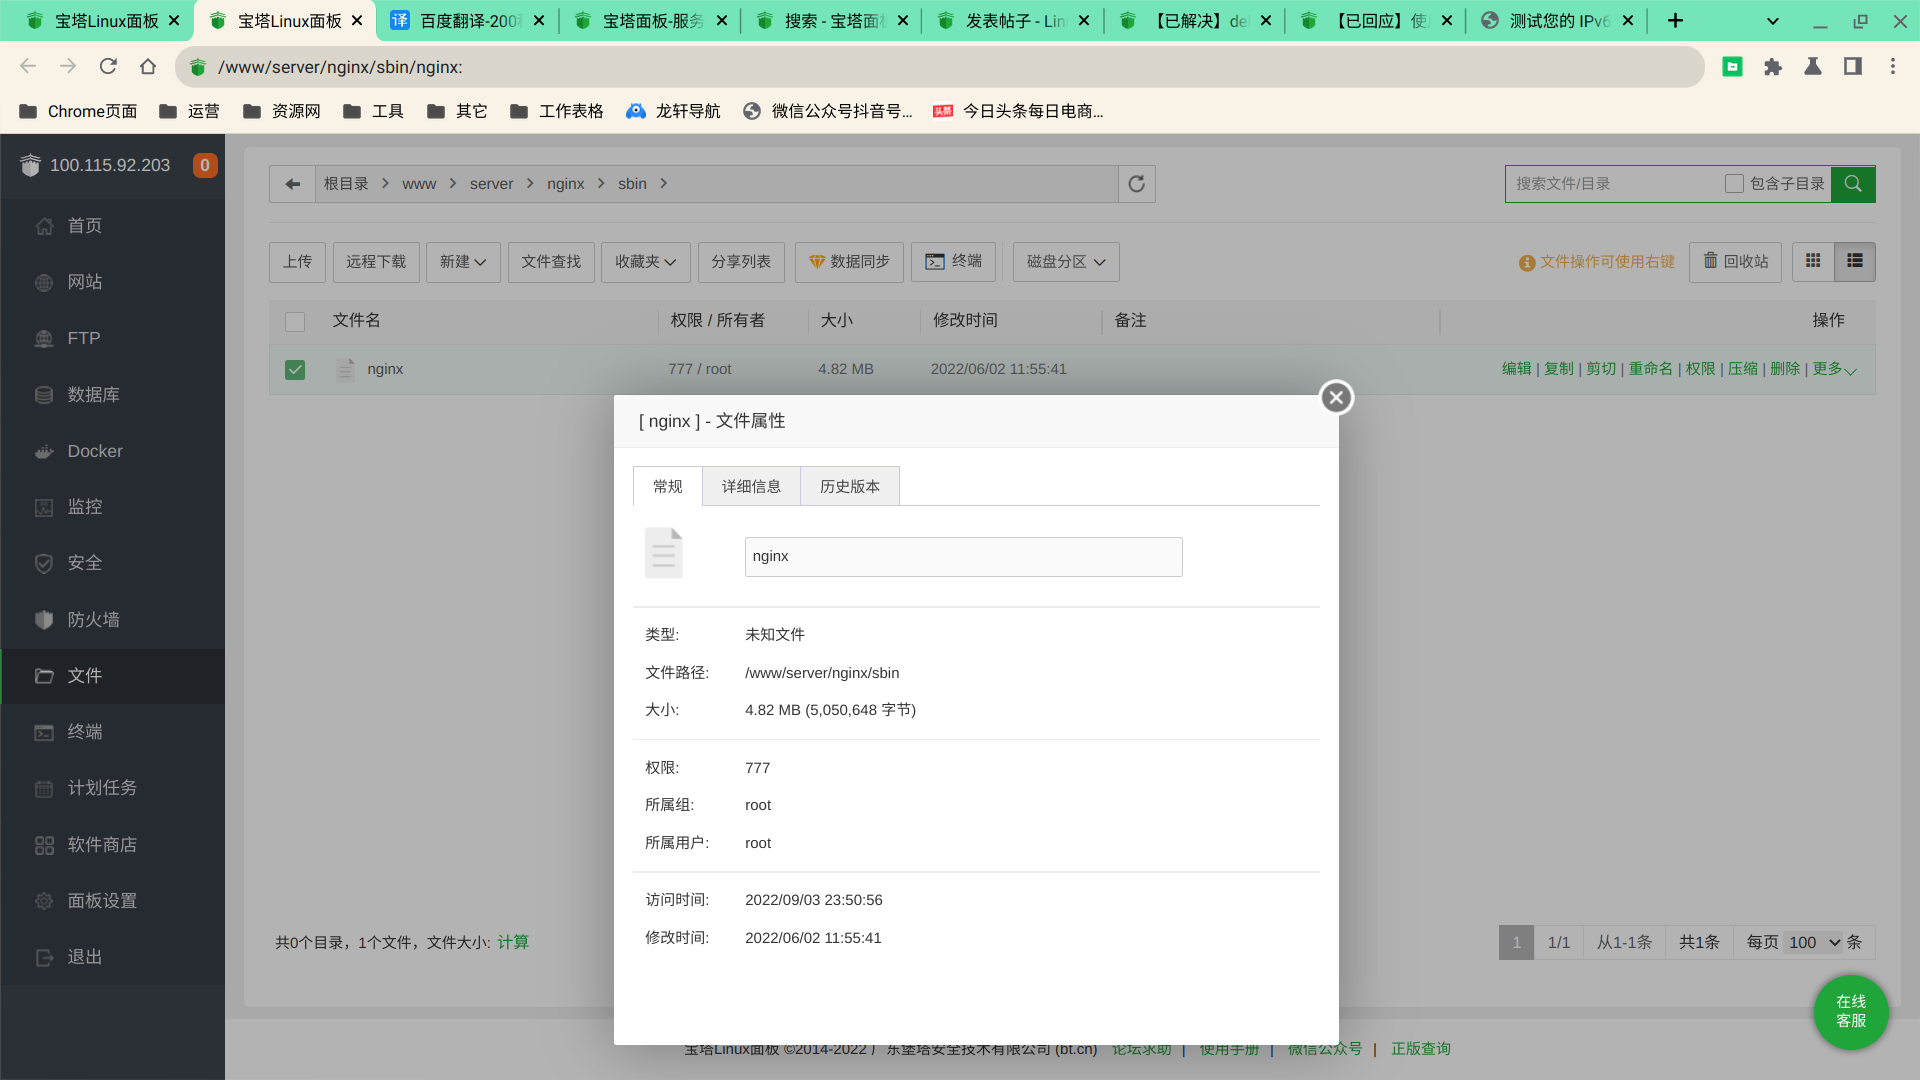Switch to the 百度翻译 browser tab
The height and width of the screenshot is (1080, 1920).
467,21
